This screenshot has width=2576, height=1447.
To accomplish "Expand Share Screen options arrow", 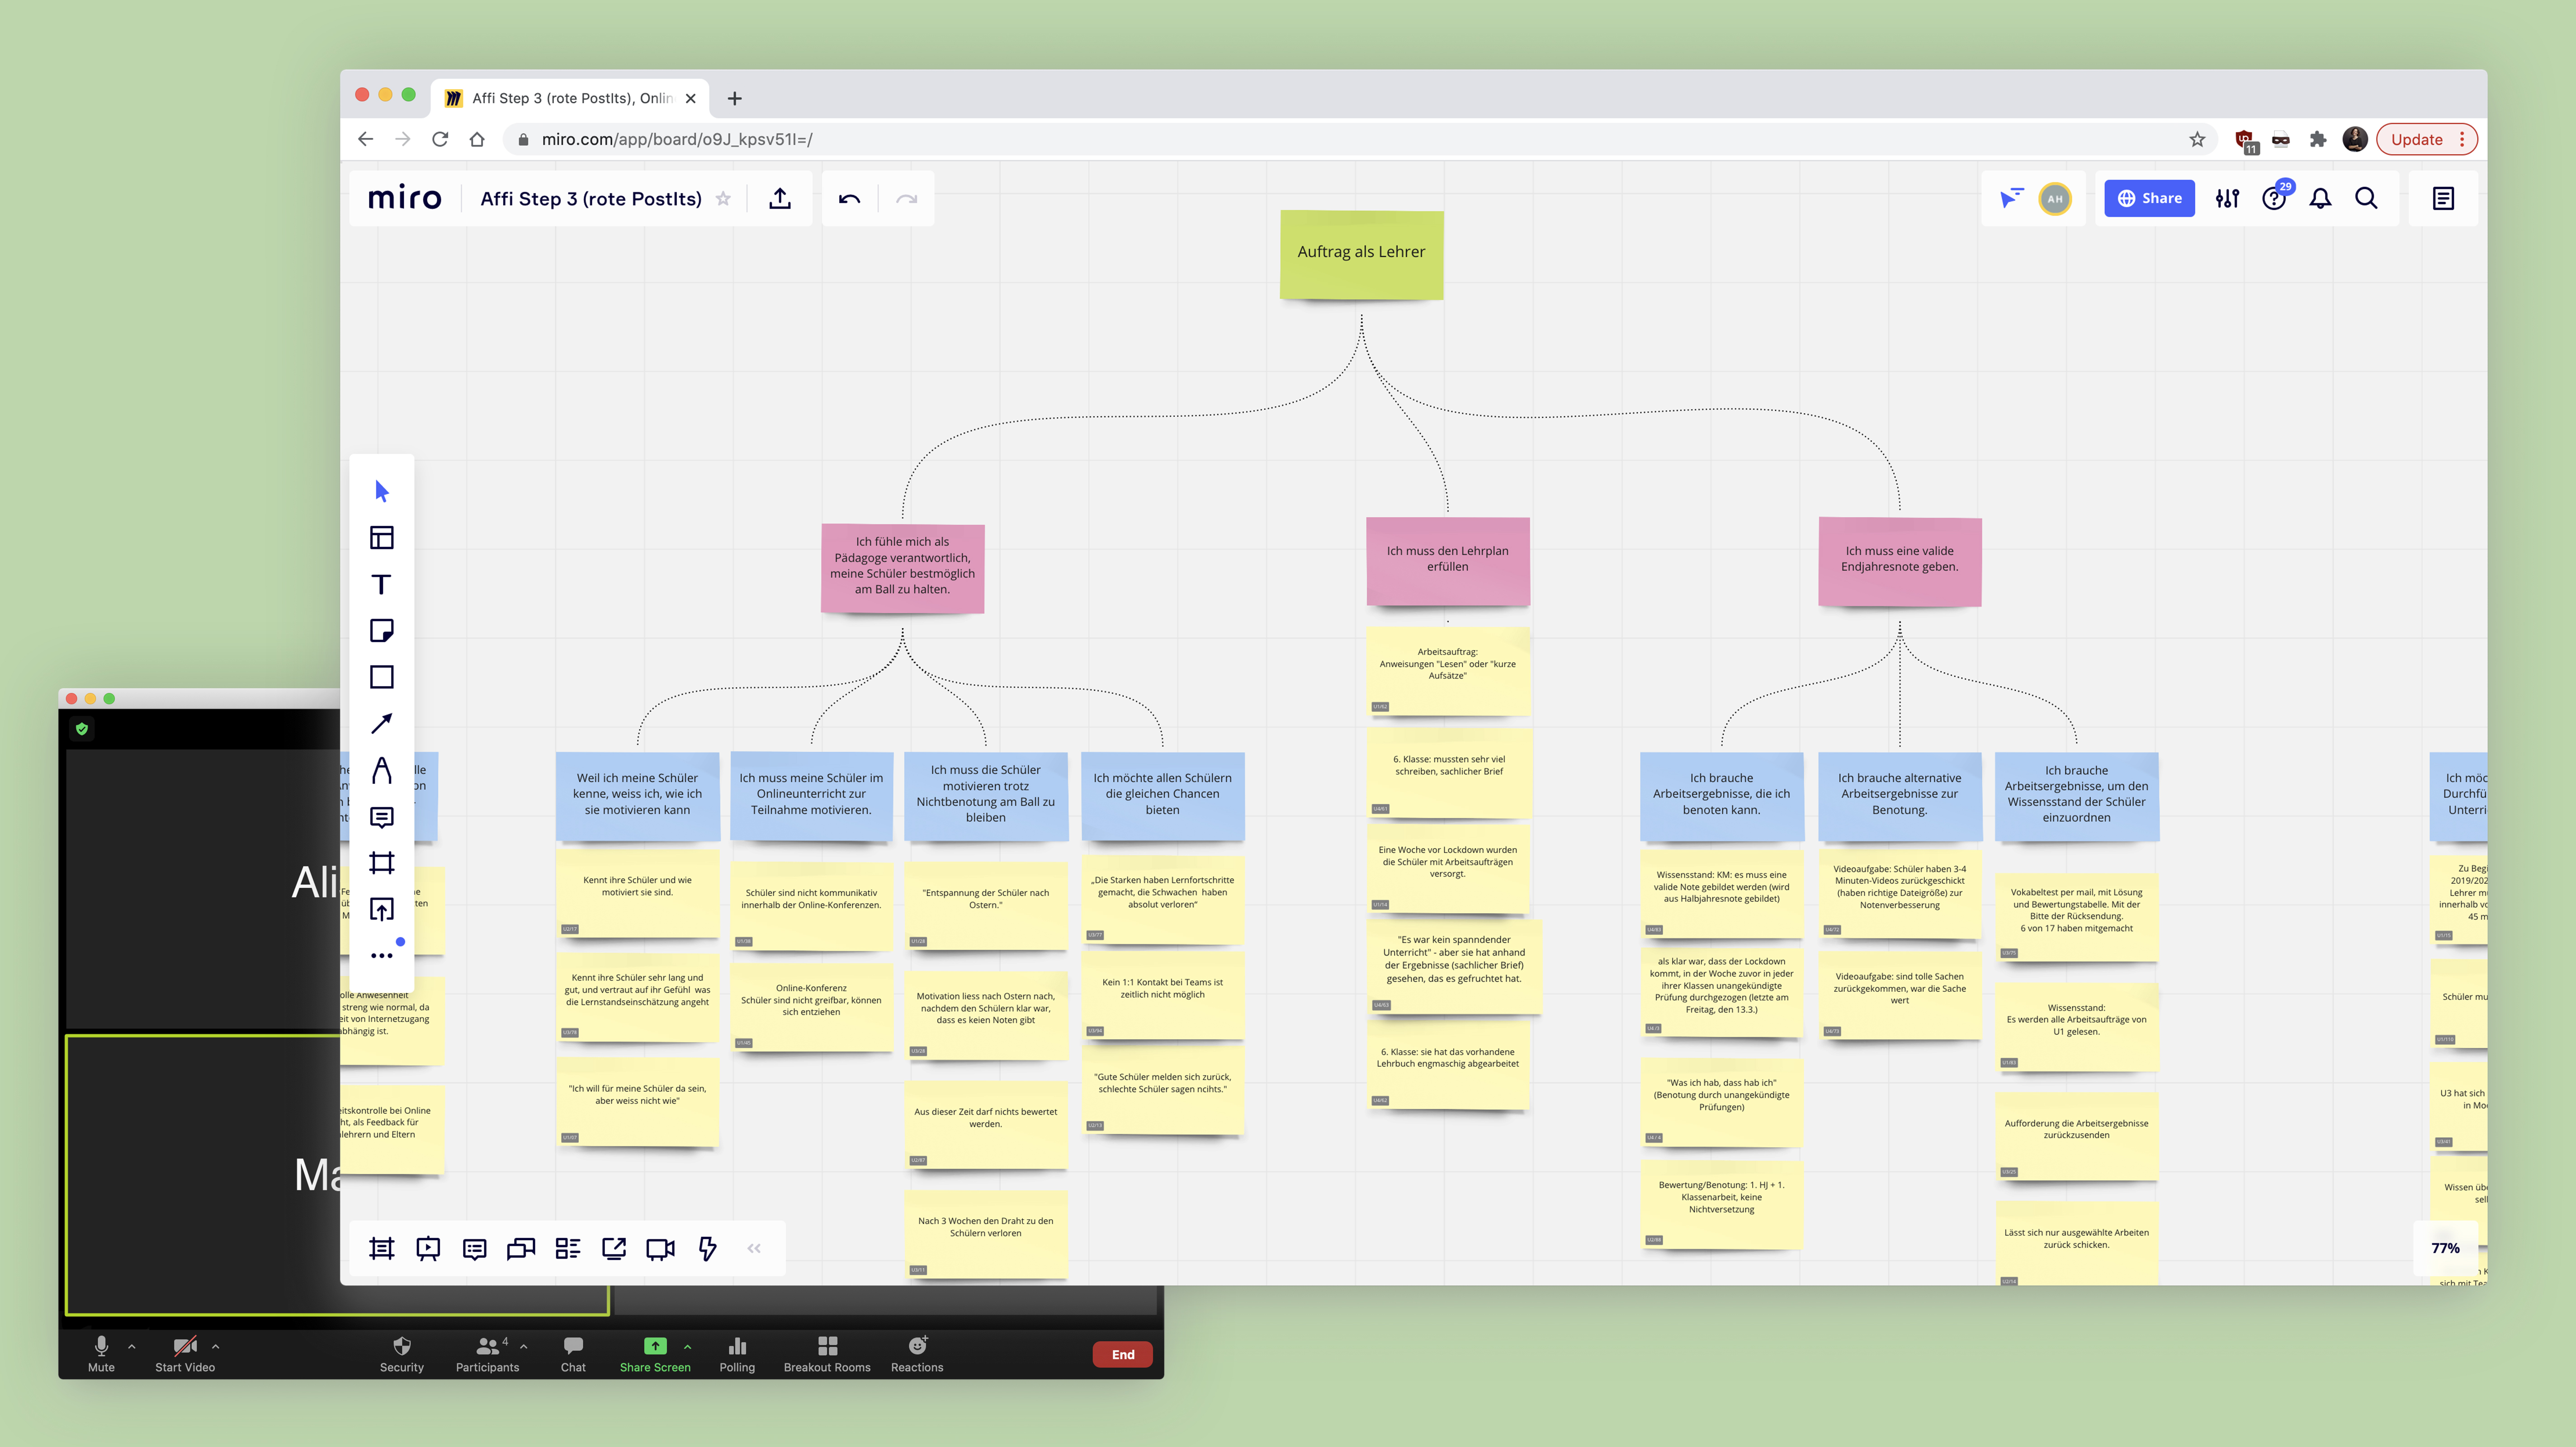I will (687, 1346).
